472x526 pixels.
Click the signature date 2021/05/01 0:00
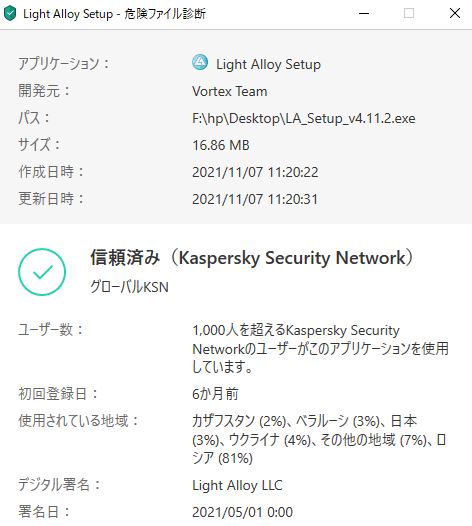(x=242, y=512)
